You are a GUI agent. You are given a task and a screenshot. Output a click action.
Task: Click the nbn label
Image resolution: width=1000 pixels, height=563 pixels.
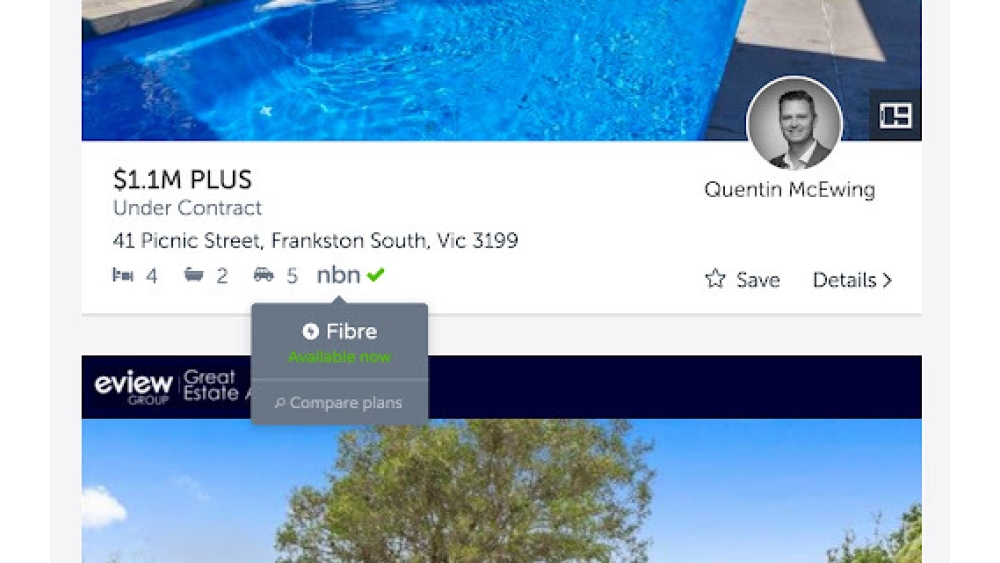tap(339, 275)
